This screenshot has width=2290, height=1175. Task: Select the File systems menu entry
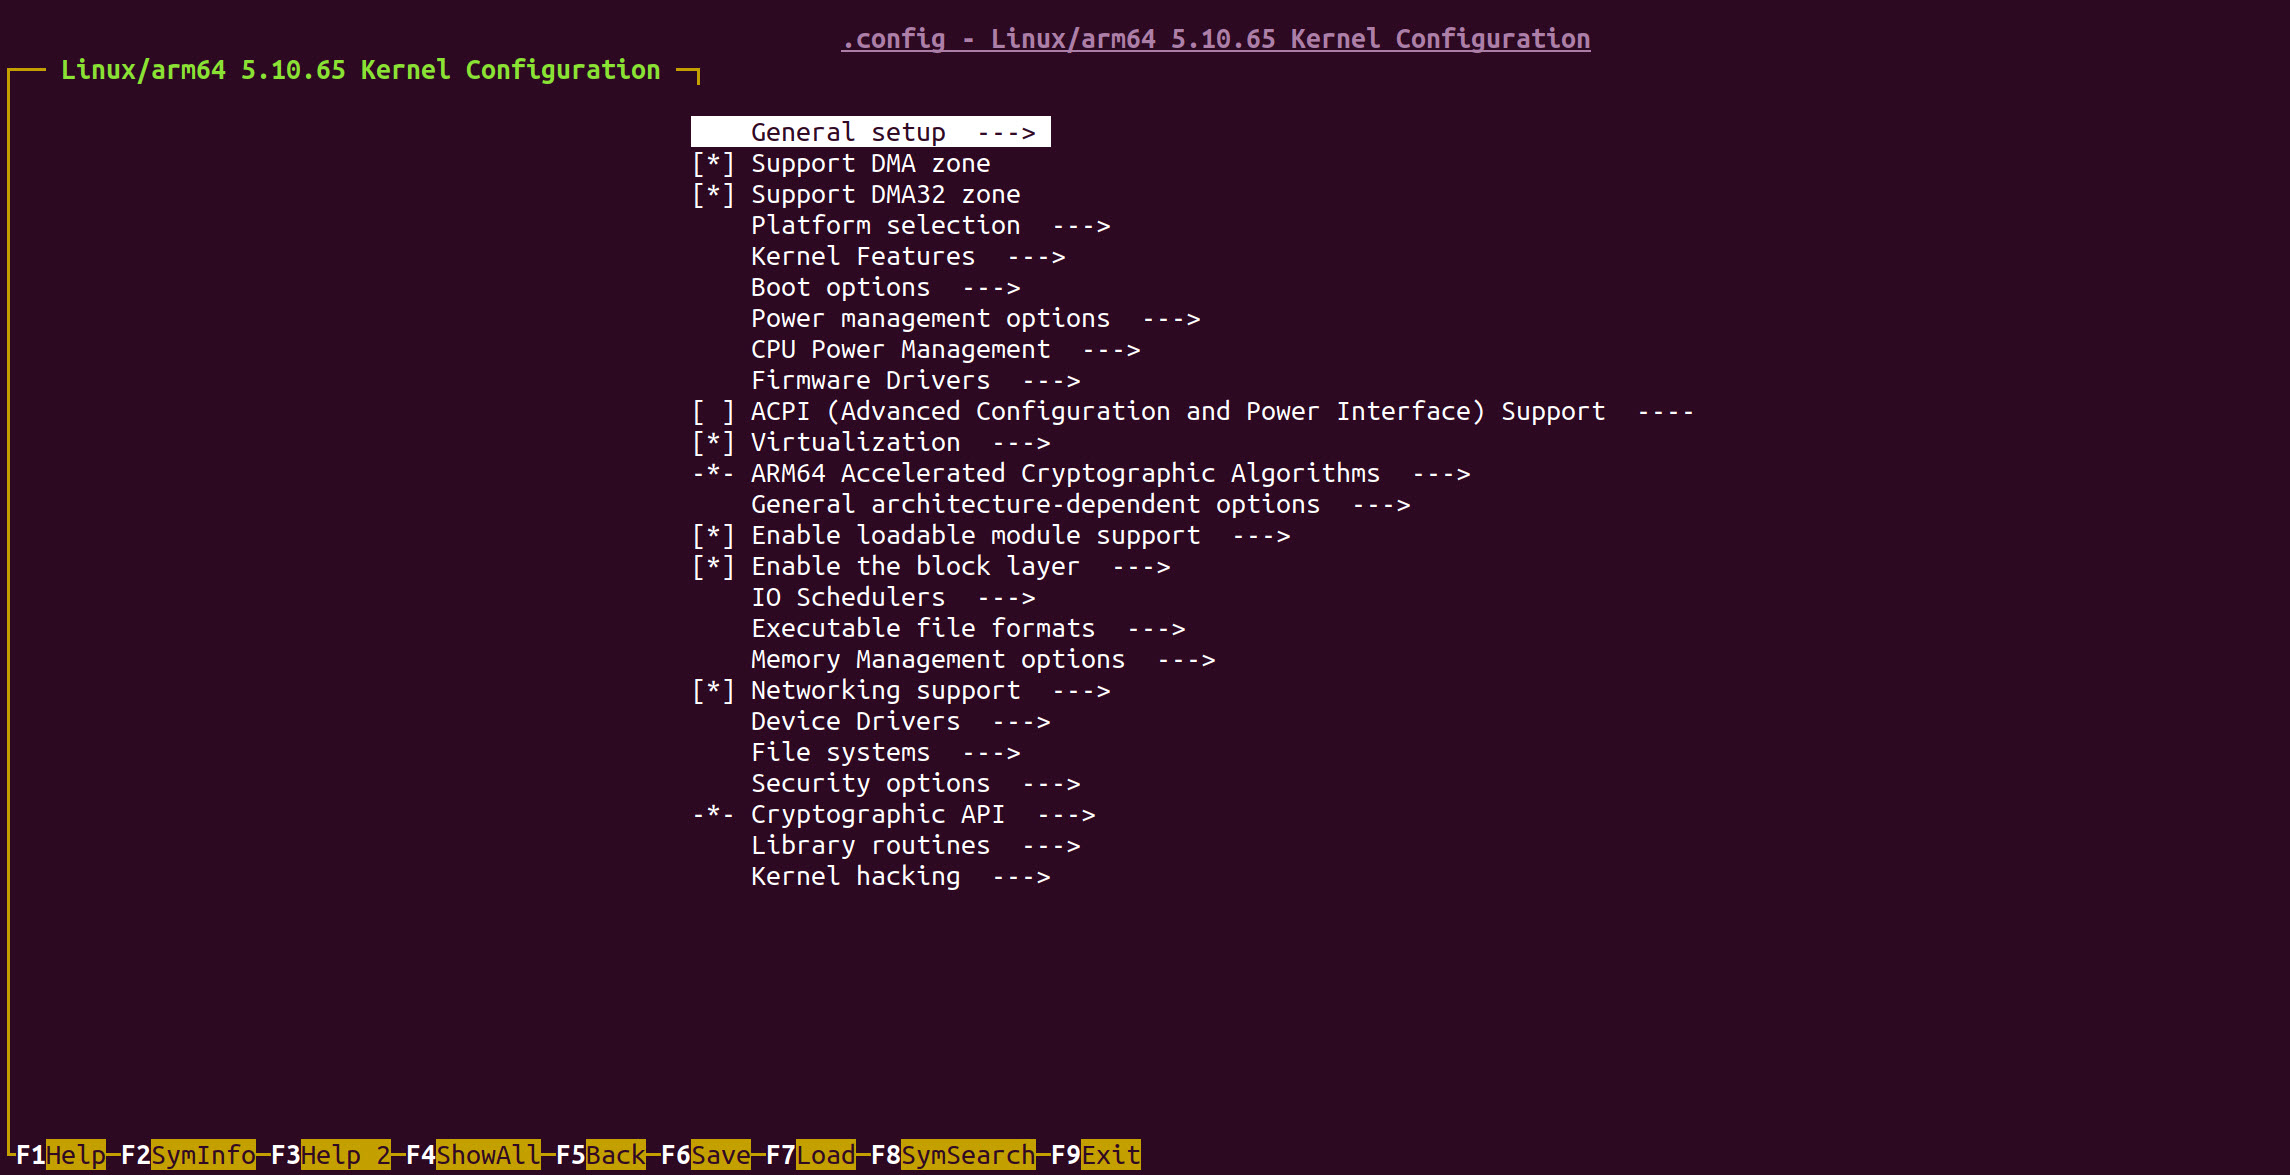840,753
